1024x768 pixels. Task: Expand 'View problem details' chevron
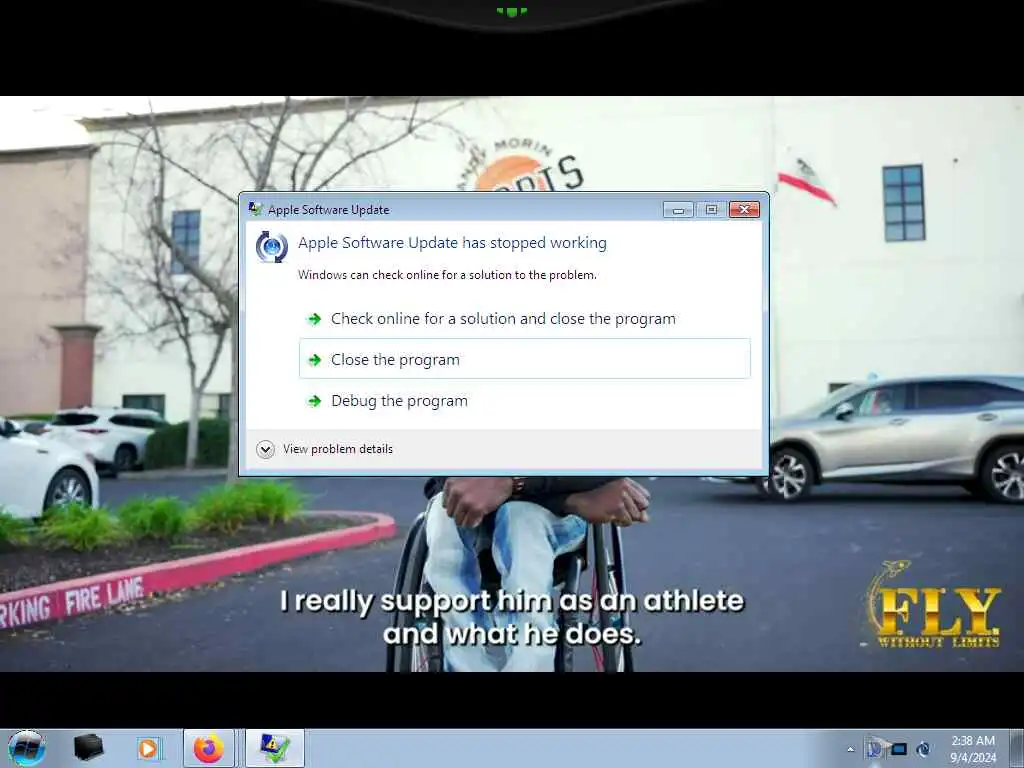coord(265,449)
